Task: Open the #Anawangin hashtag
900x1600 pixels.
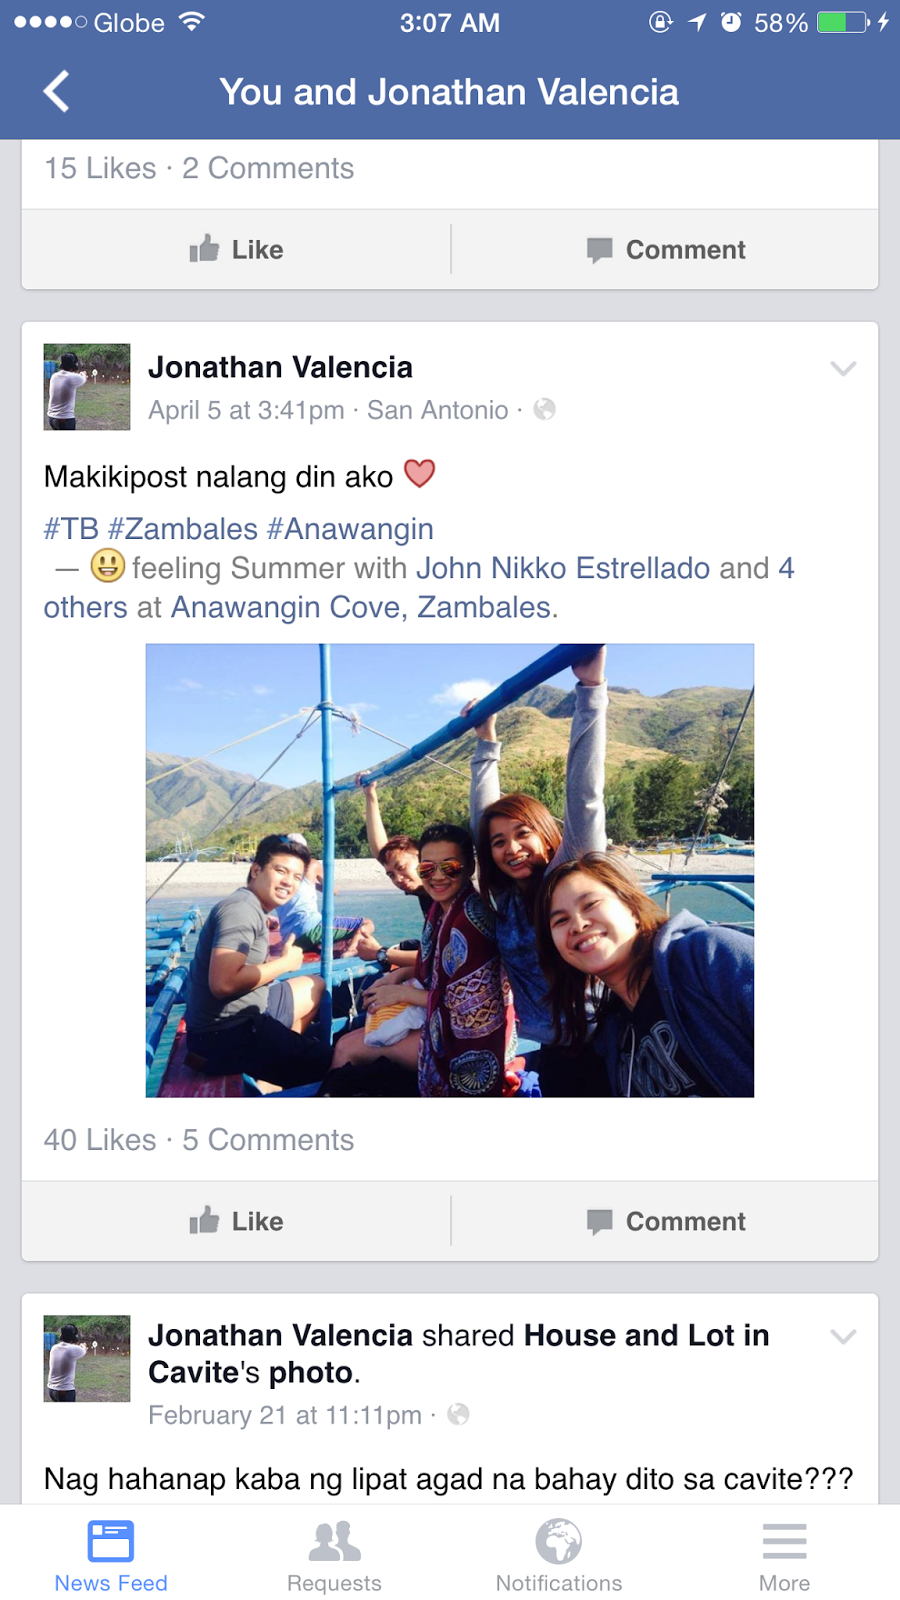Action: click(351, 529)
